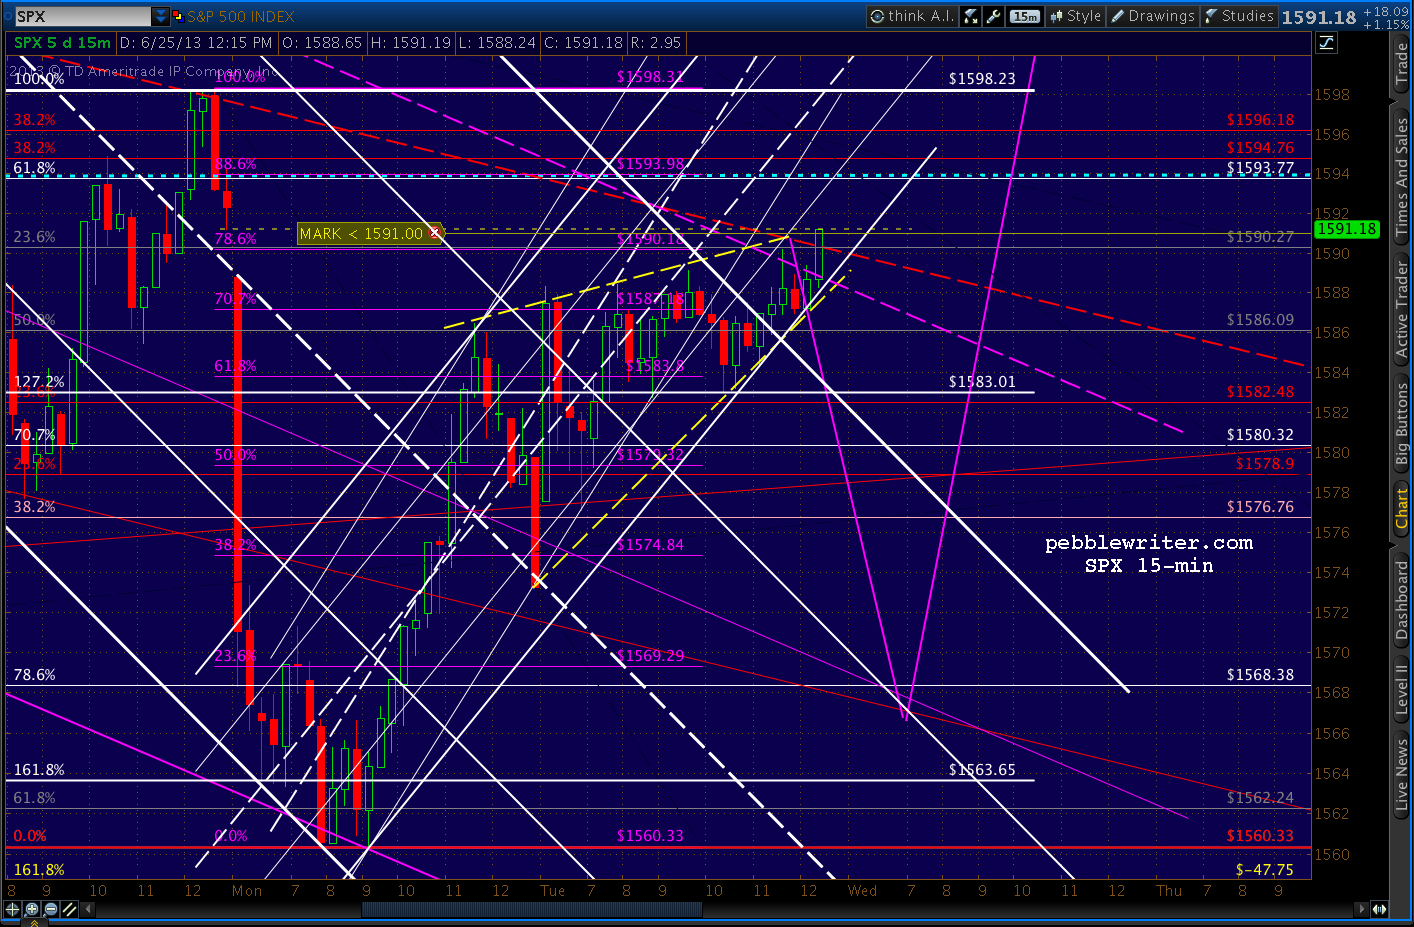The height and width of the screenshot is (927, 1414).
Task: Click the H: 1591.19 high value
Action: 411,43
